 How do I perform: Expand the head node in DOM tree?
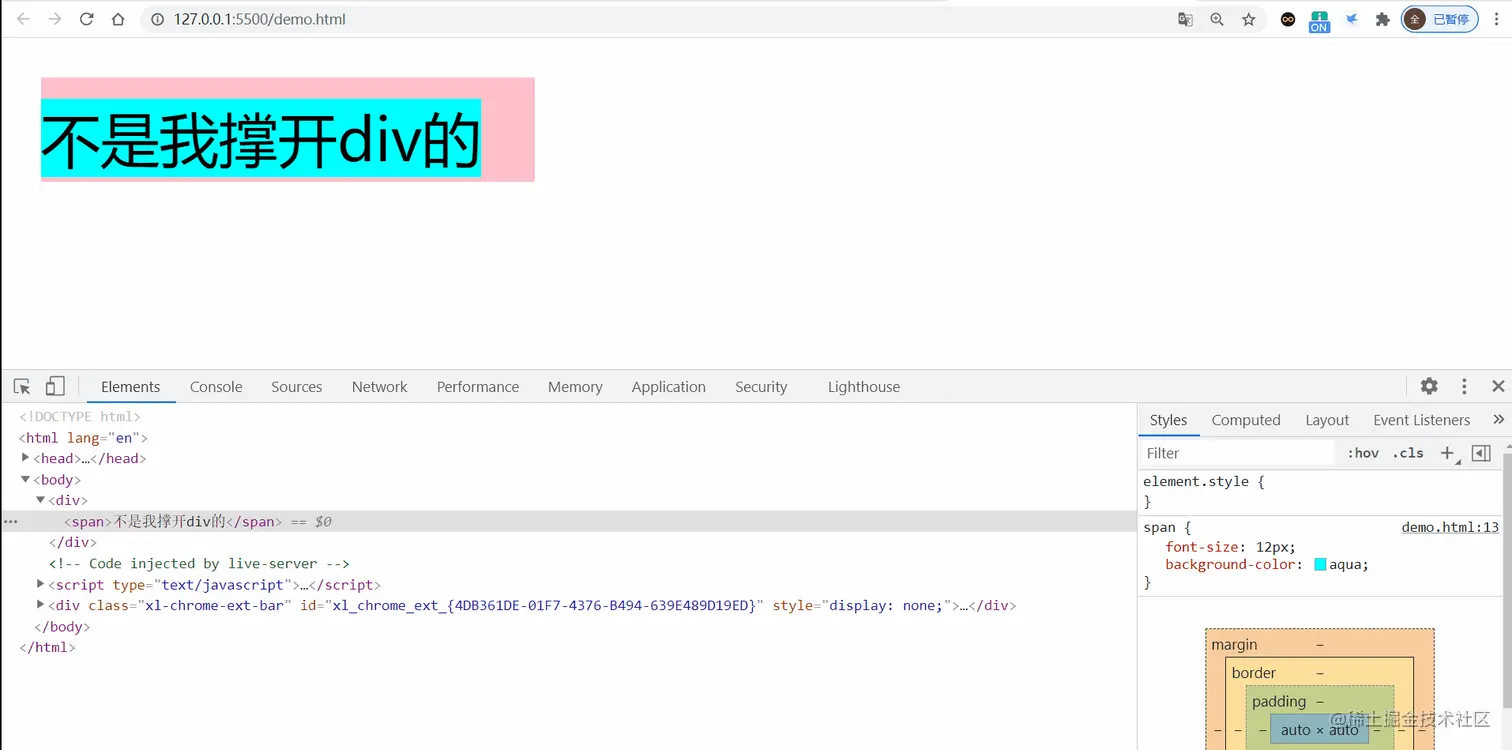tap(26, 458)
